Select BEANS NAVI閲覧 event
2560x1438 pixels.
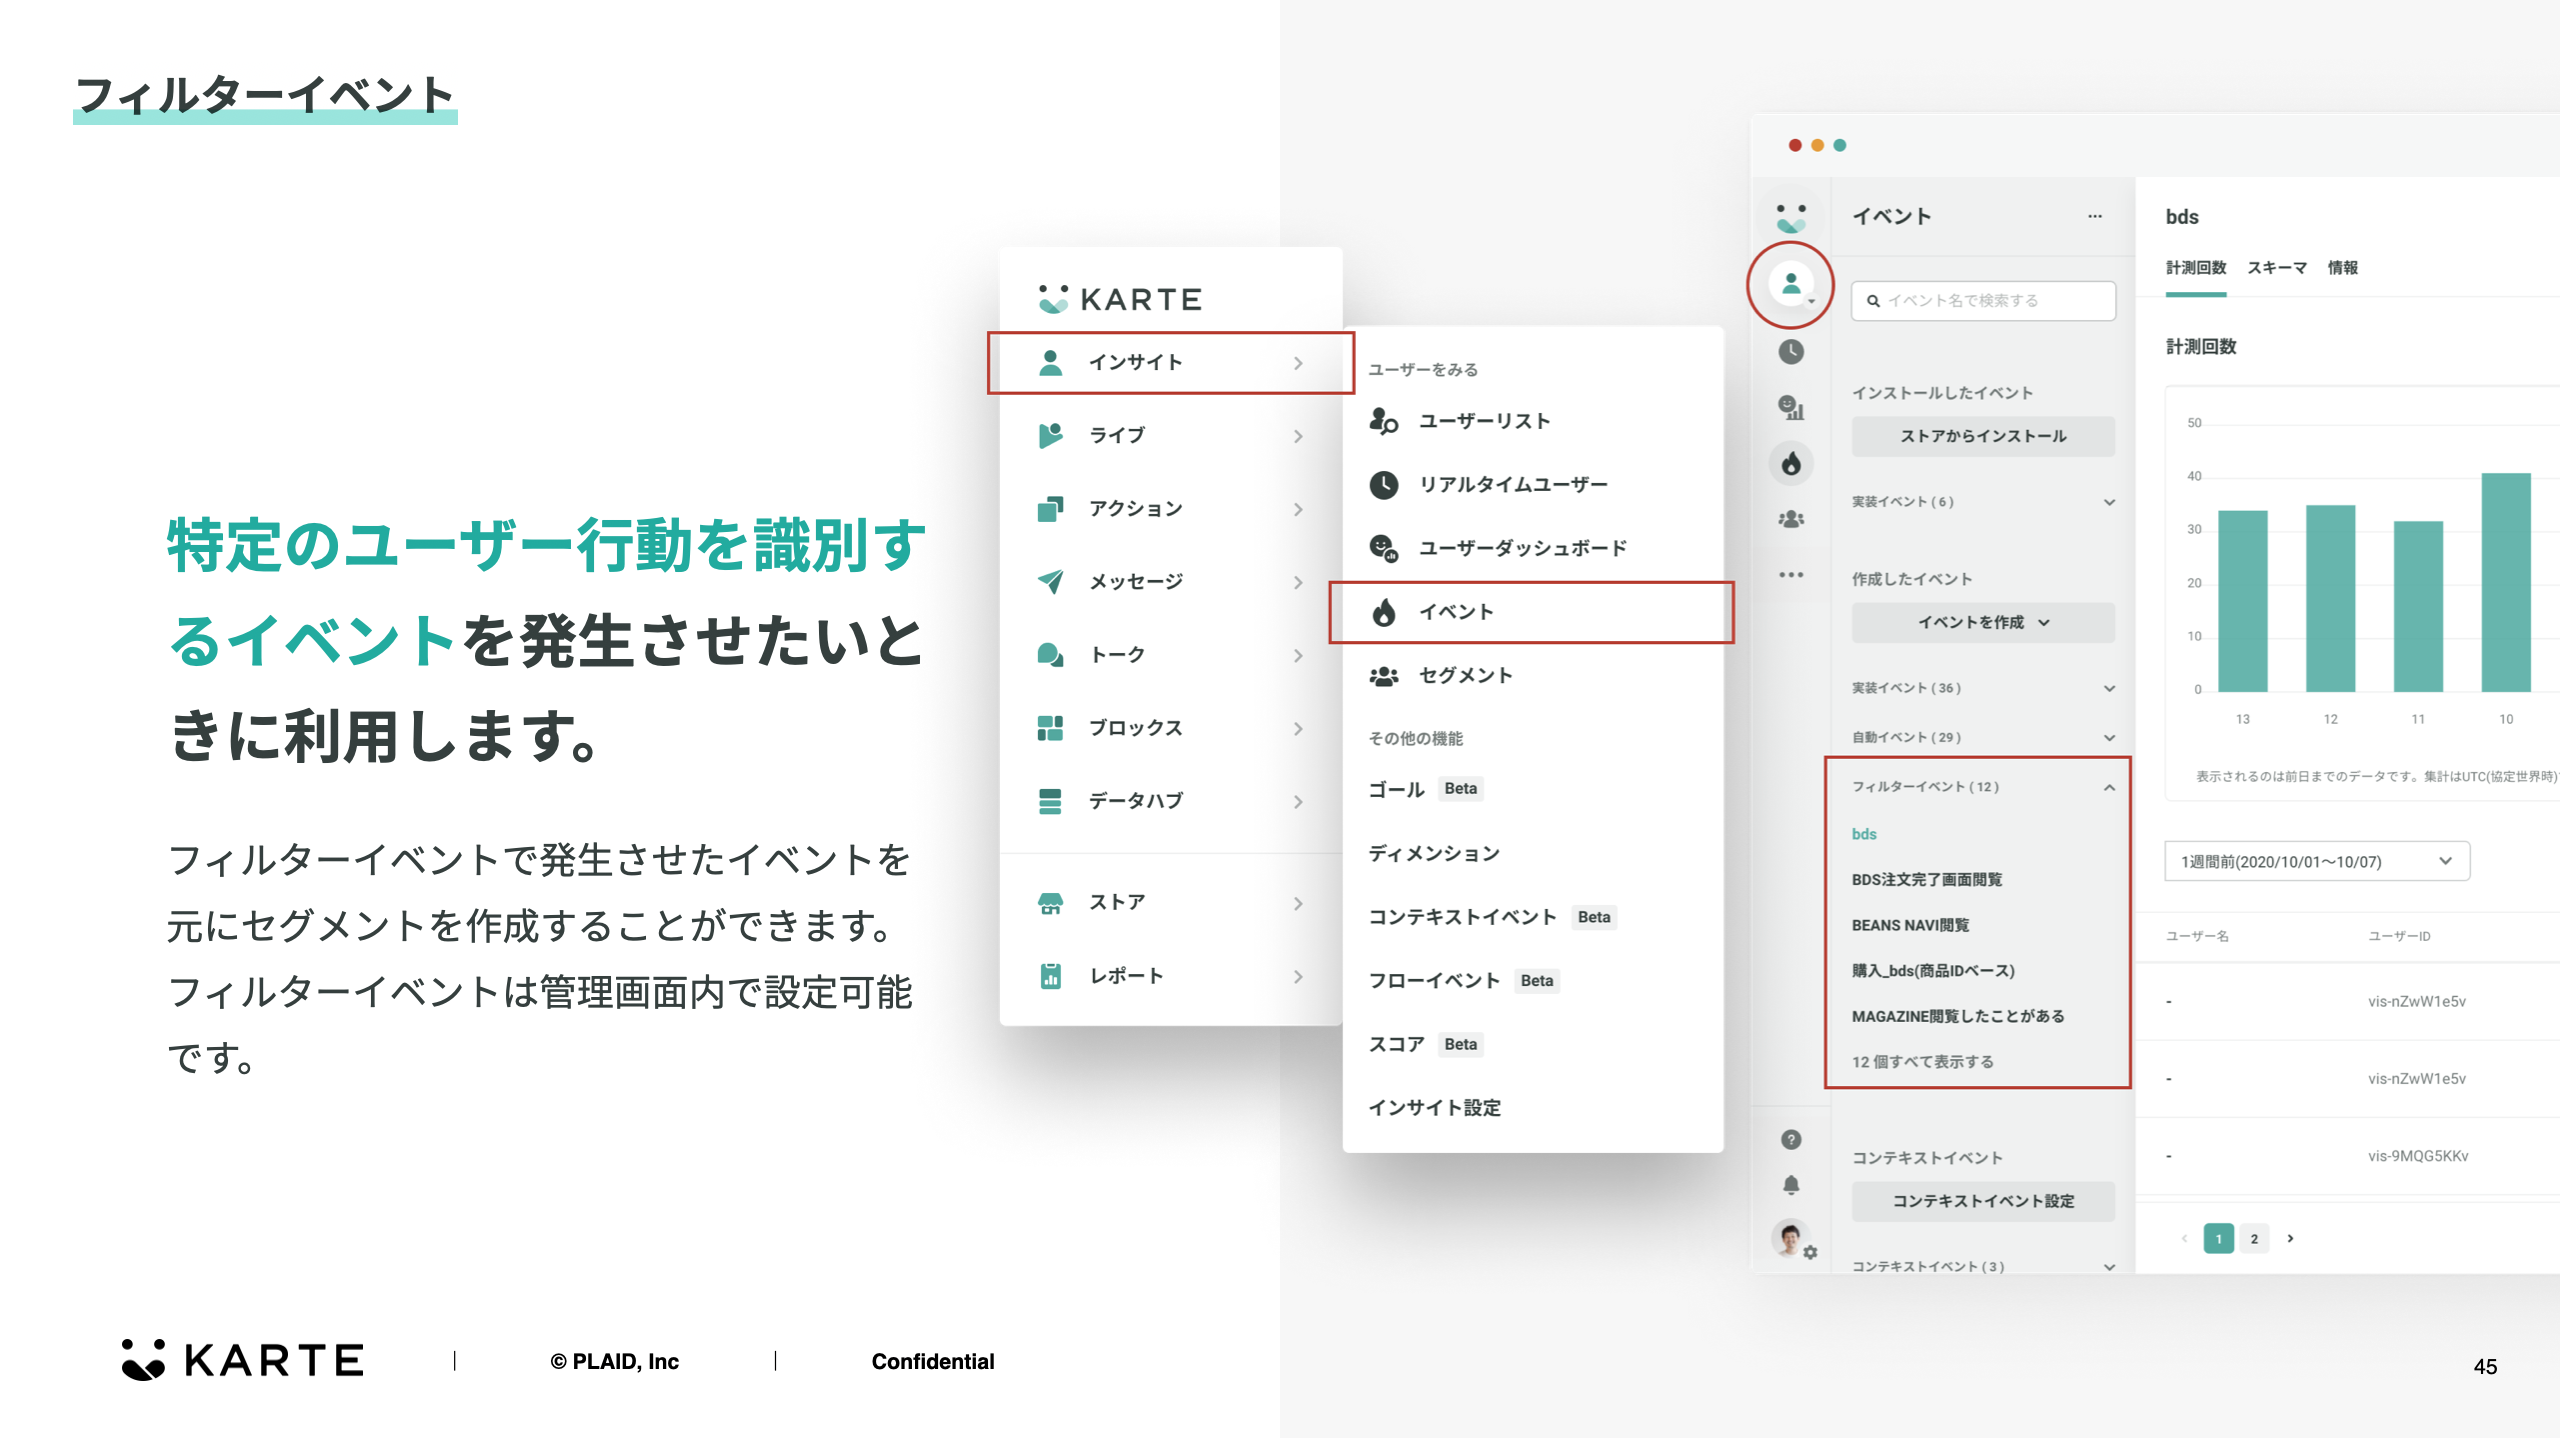point(1910,926)
